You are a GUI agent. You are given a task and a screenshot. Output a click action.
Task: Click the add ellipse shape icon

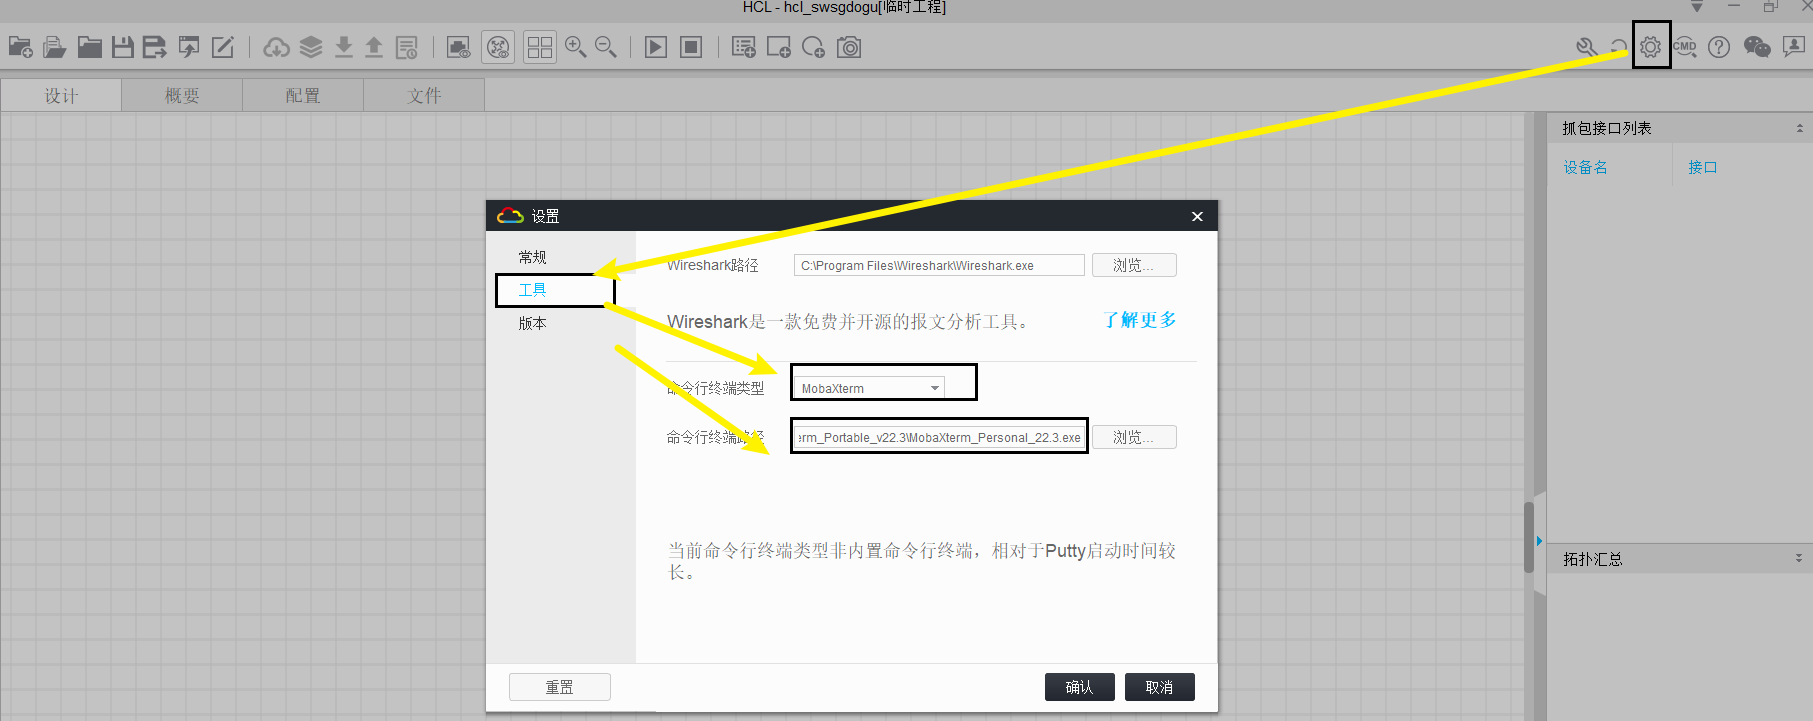(x=814, y=47)
